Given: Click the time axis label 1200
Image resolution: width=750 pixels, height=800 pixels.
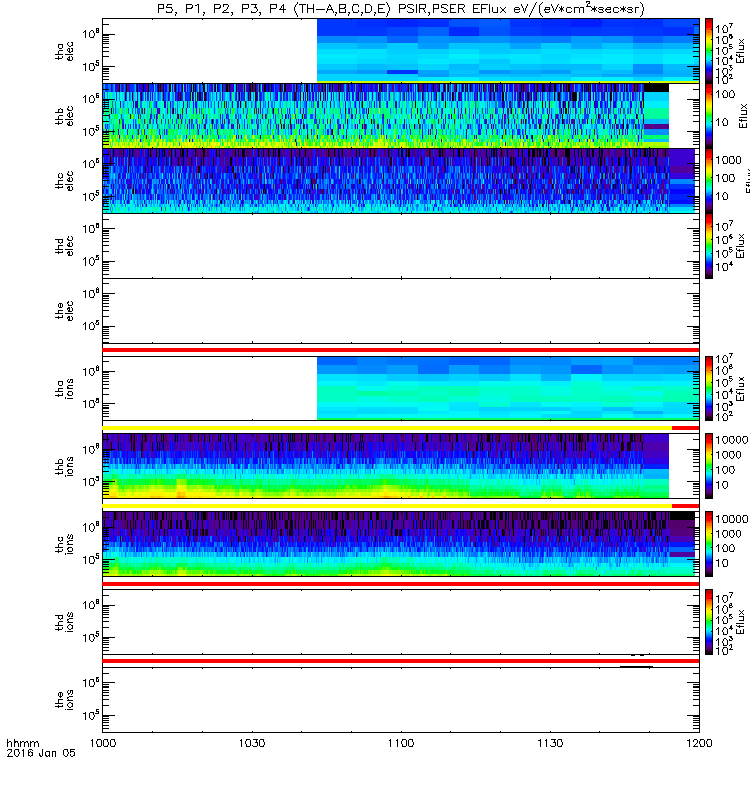Looking at the screenshot, I should (x=699, y=743).
